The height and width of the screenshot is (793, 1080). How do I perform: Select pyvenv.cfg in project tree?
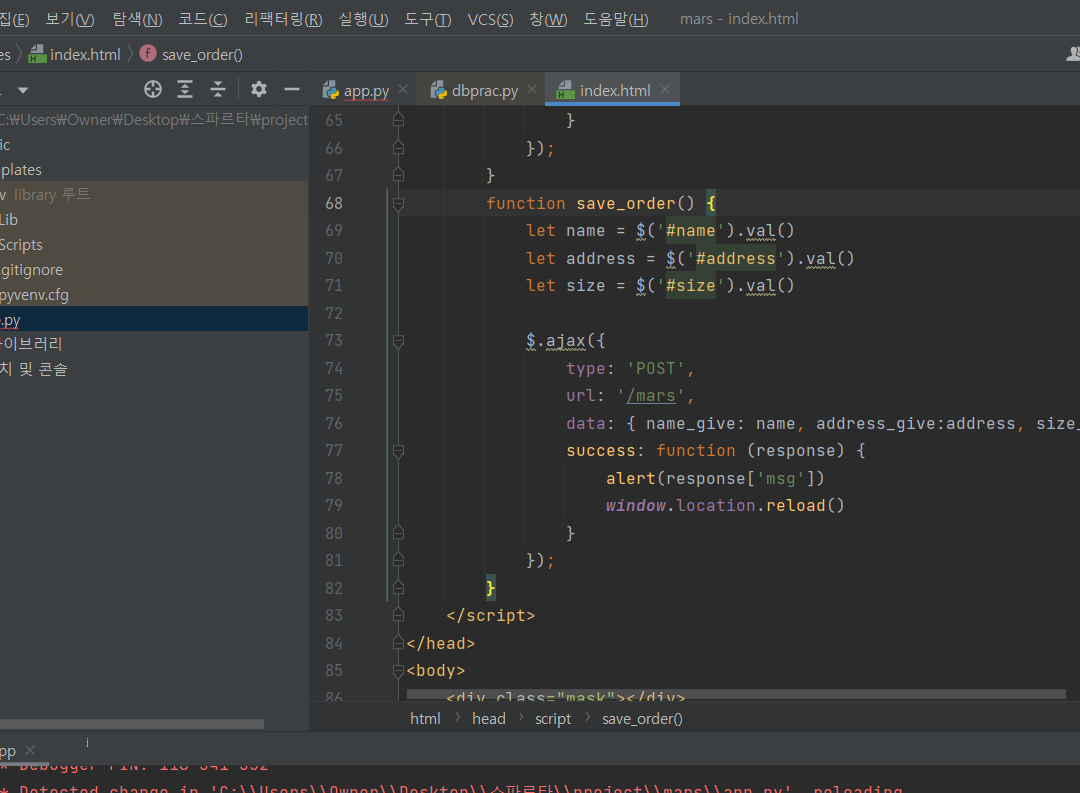pos(154,295)
